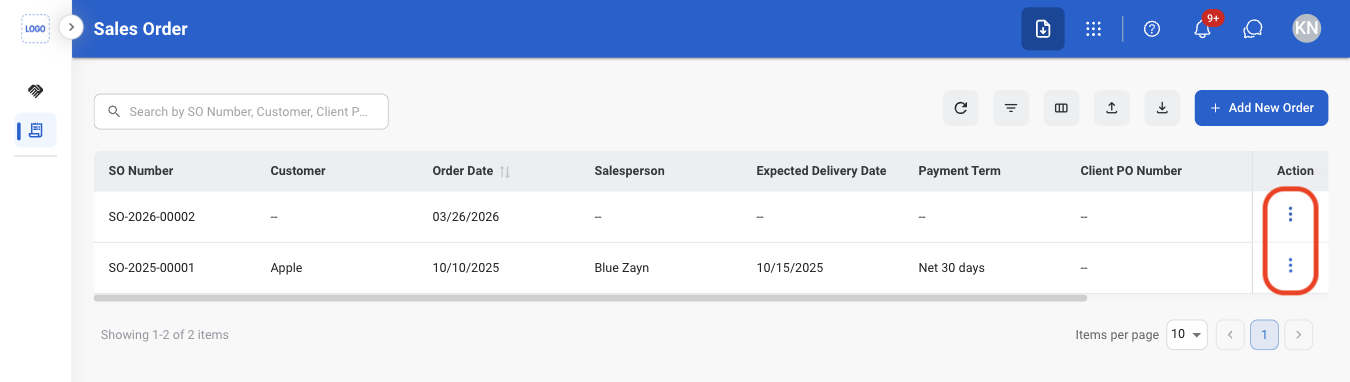Click the Add New Order button
1350x382 pixels.
coord(1261,108)
